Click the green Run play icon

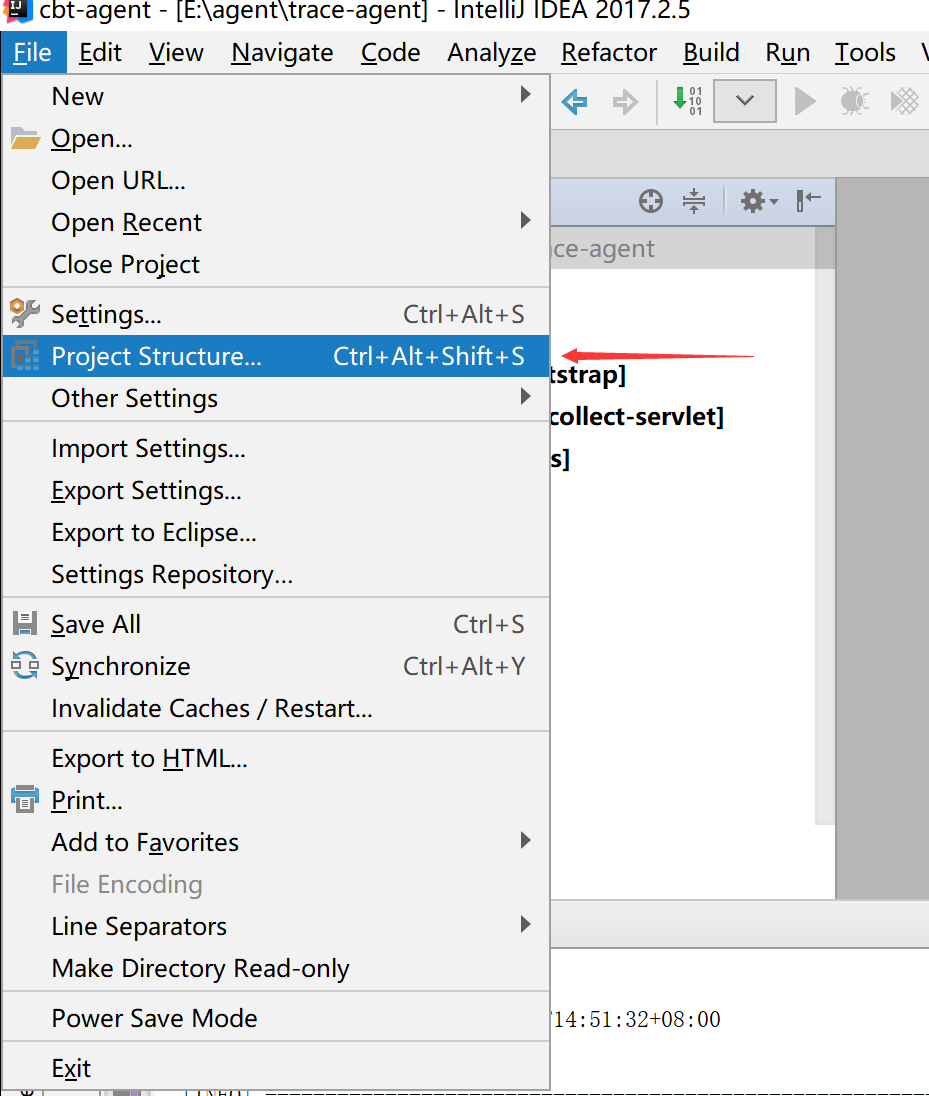pyautogui.click(x=805, y=101)
